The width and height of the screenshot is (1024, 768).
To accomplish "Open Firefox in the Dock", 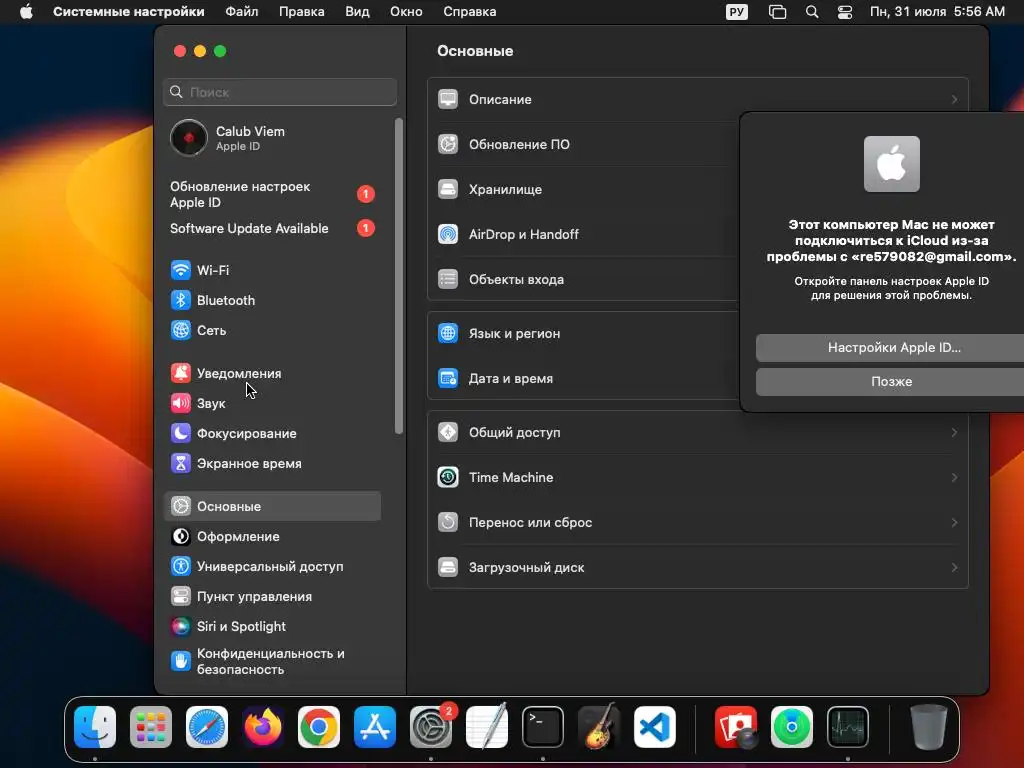I will pyautogui.click(x=263, y=727).
